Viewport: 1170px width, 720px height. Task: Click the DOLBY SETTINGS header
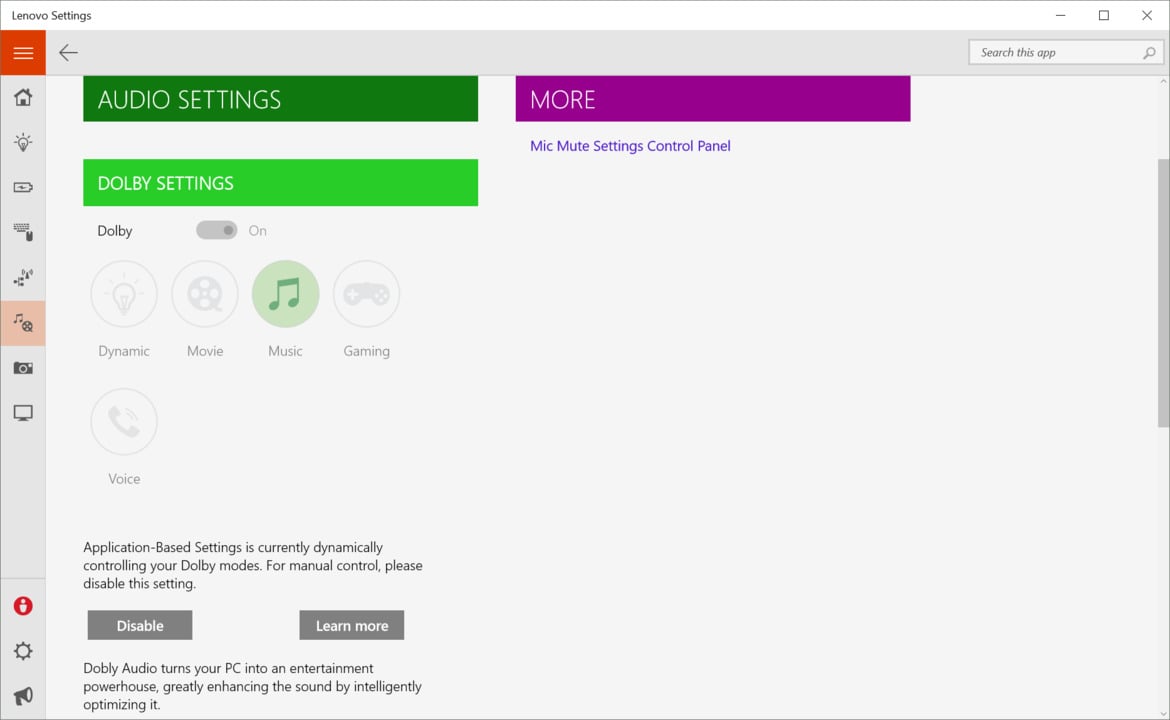pos(281,183)
